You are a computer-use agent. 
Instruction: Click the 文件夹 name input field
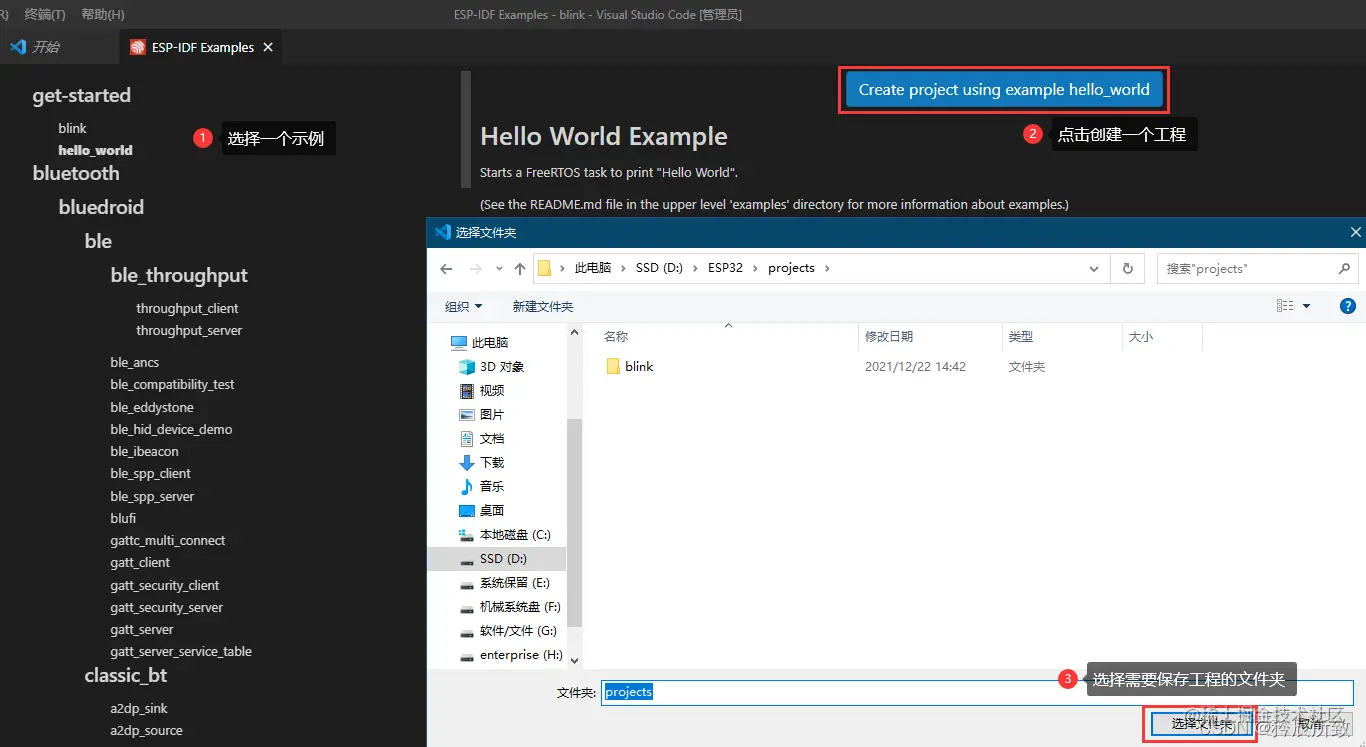[x=977, y=692]
